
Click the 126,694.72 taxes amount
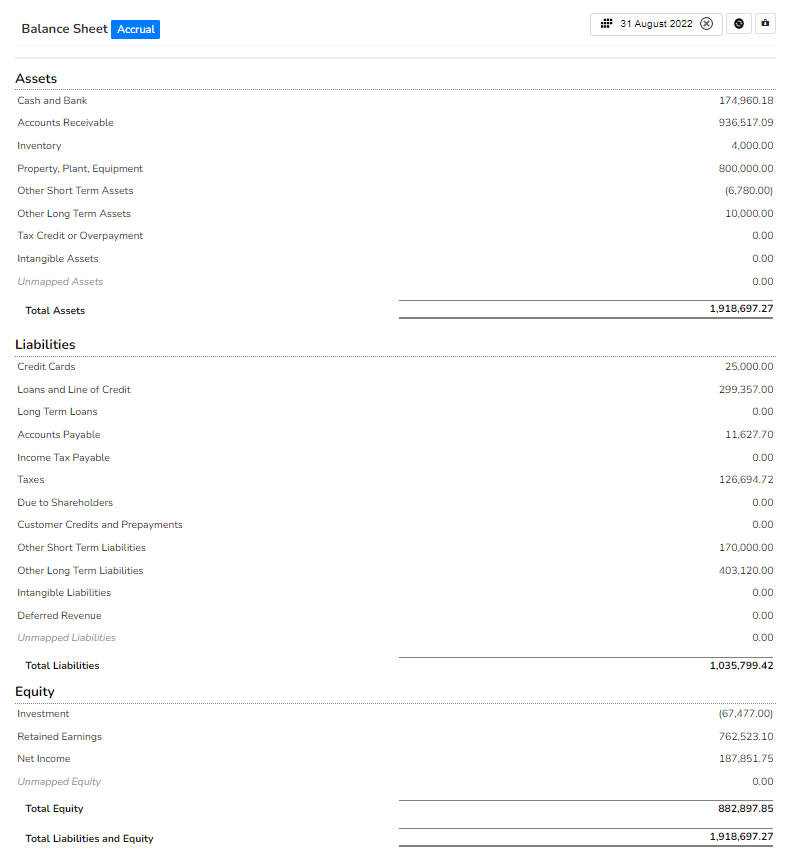point(746,480)
